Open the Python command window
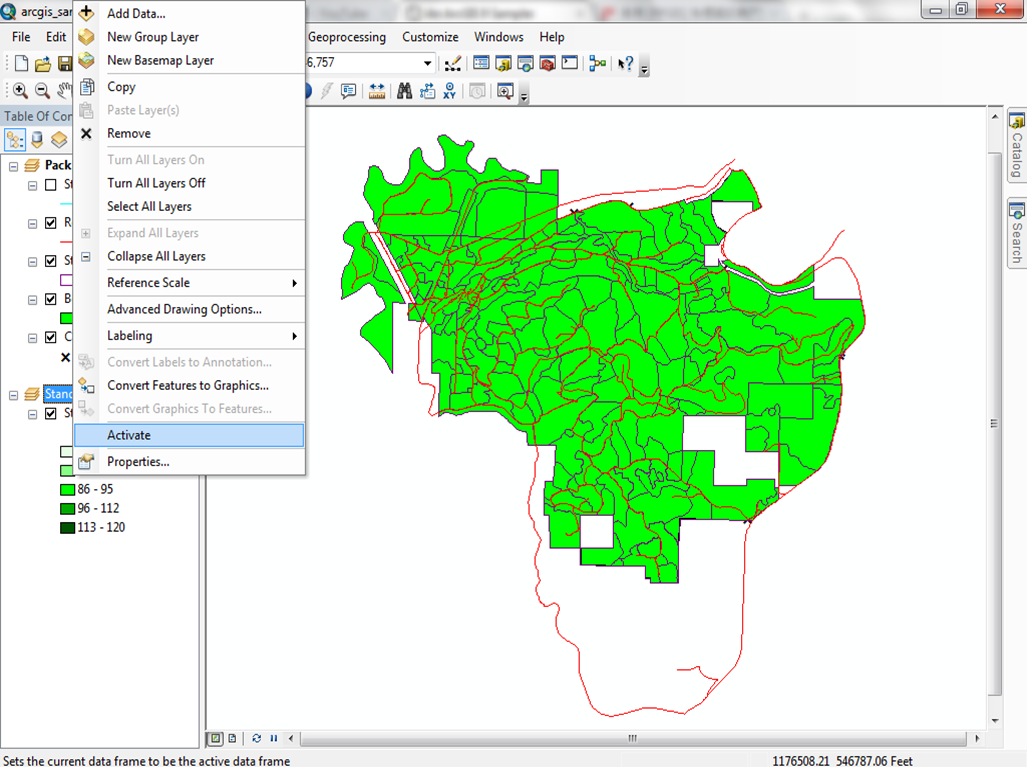The image size is (1027, 767). [570, 64]
